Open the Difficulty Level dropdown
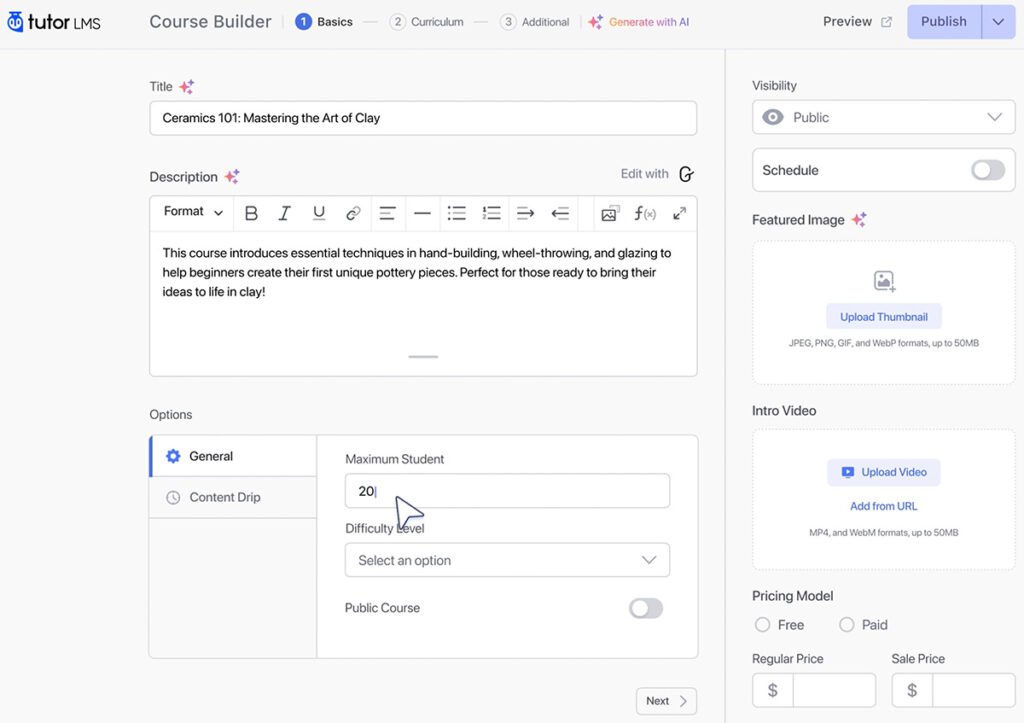Screen dimensions: 1024x723 click(x=507, y=560)
